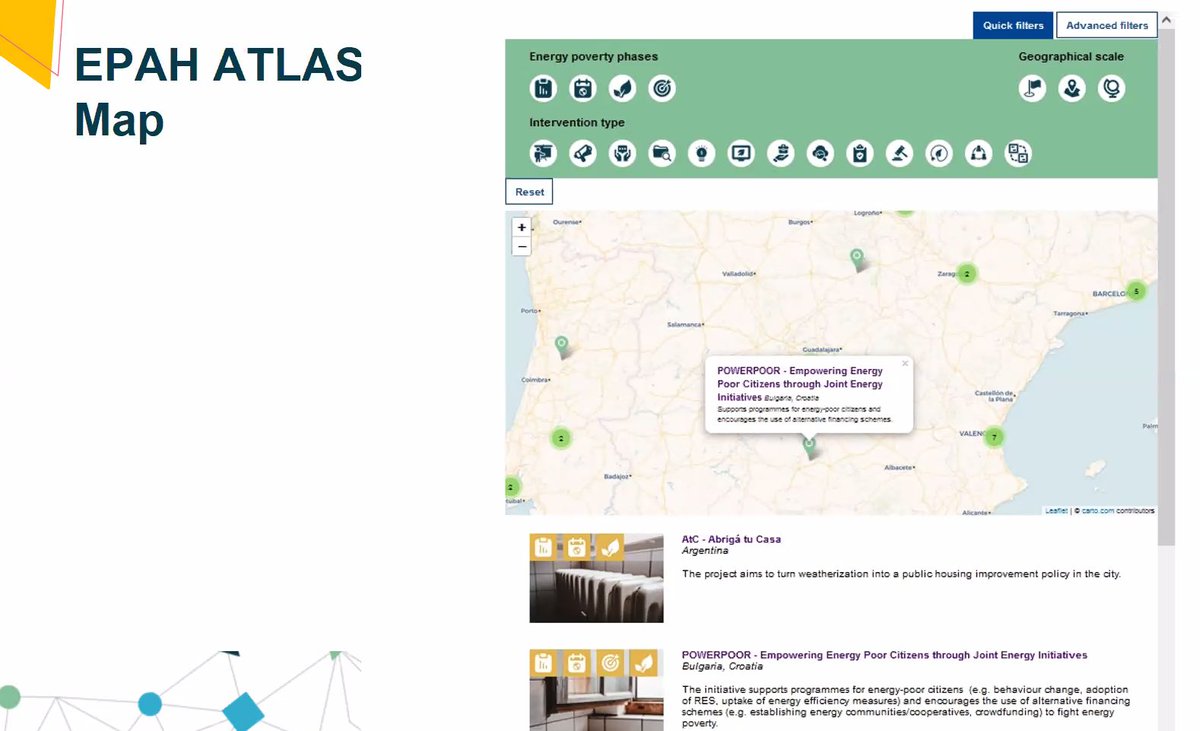Click 'Bulgaria, Croatia' text in results list

(722, 666)
